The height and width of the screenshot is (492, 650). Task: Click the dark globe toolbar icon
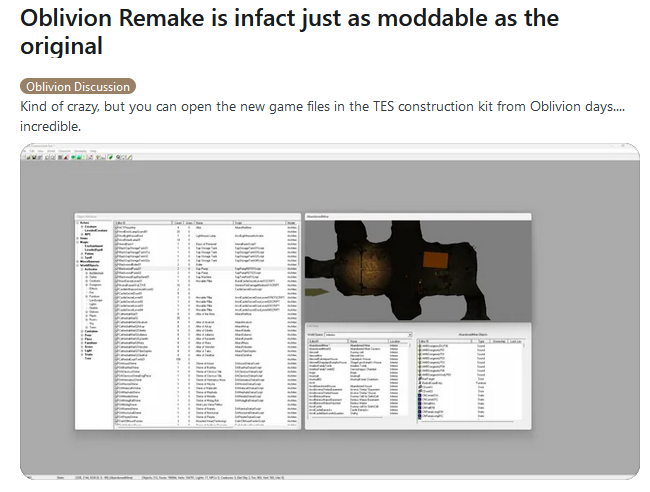coord(118,157)
